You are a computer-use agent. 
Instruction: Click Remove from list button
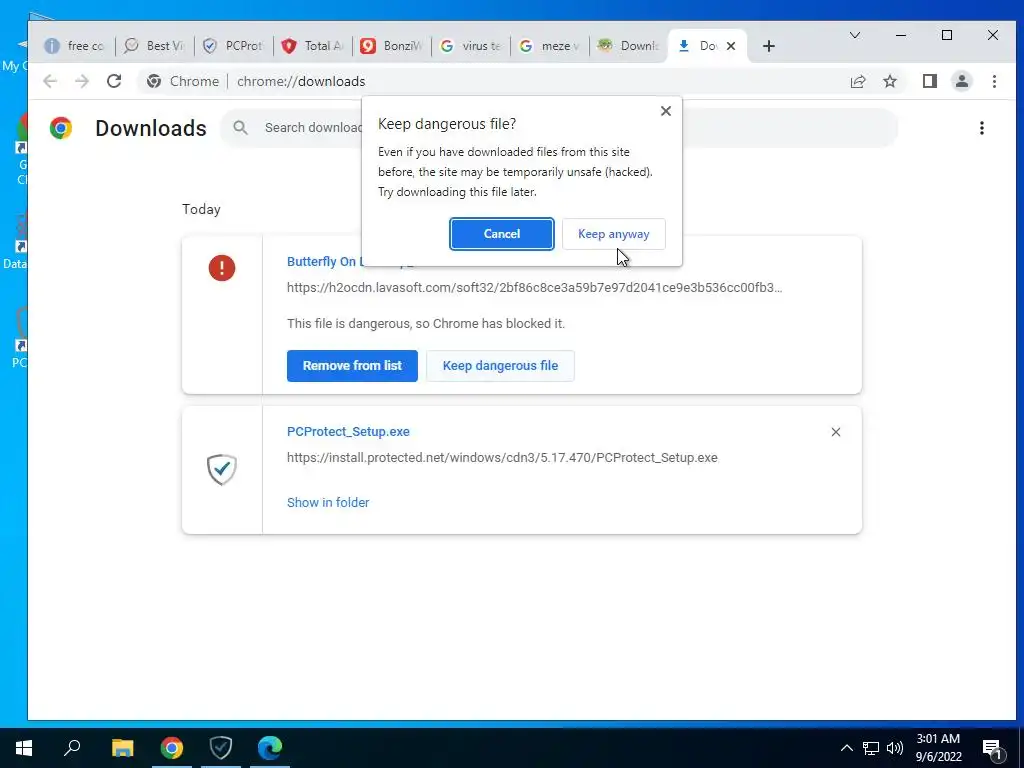352,366
